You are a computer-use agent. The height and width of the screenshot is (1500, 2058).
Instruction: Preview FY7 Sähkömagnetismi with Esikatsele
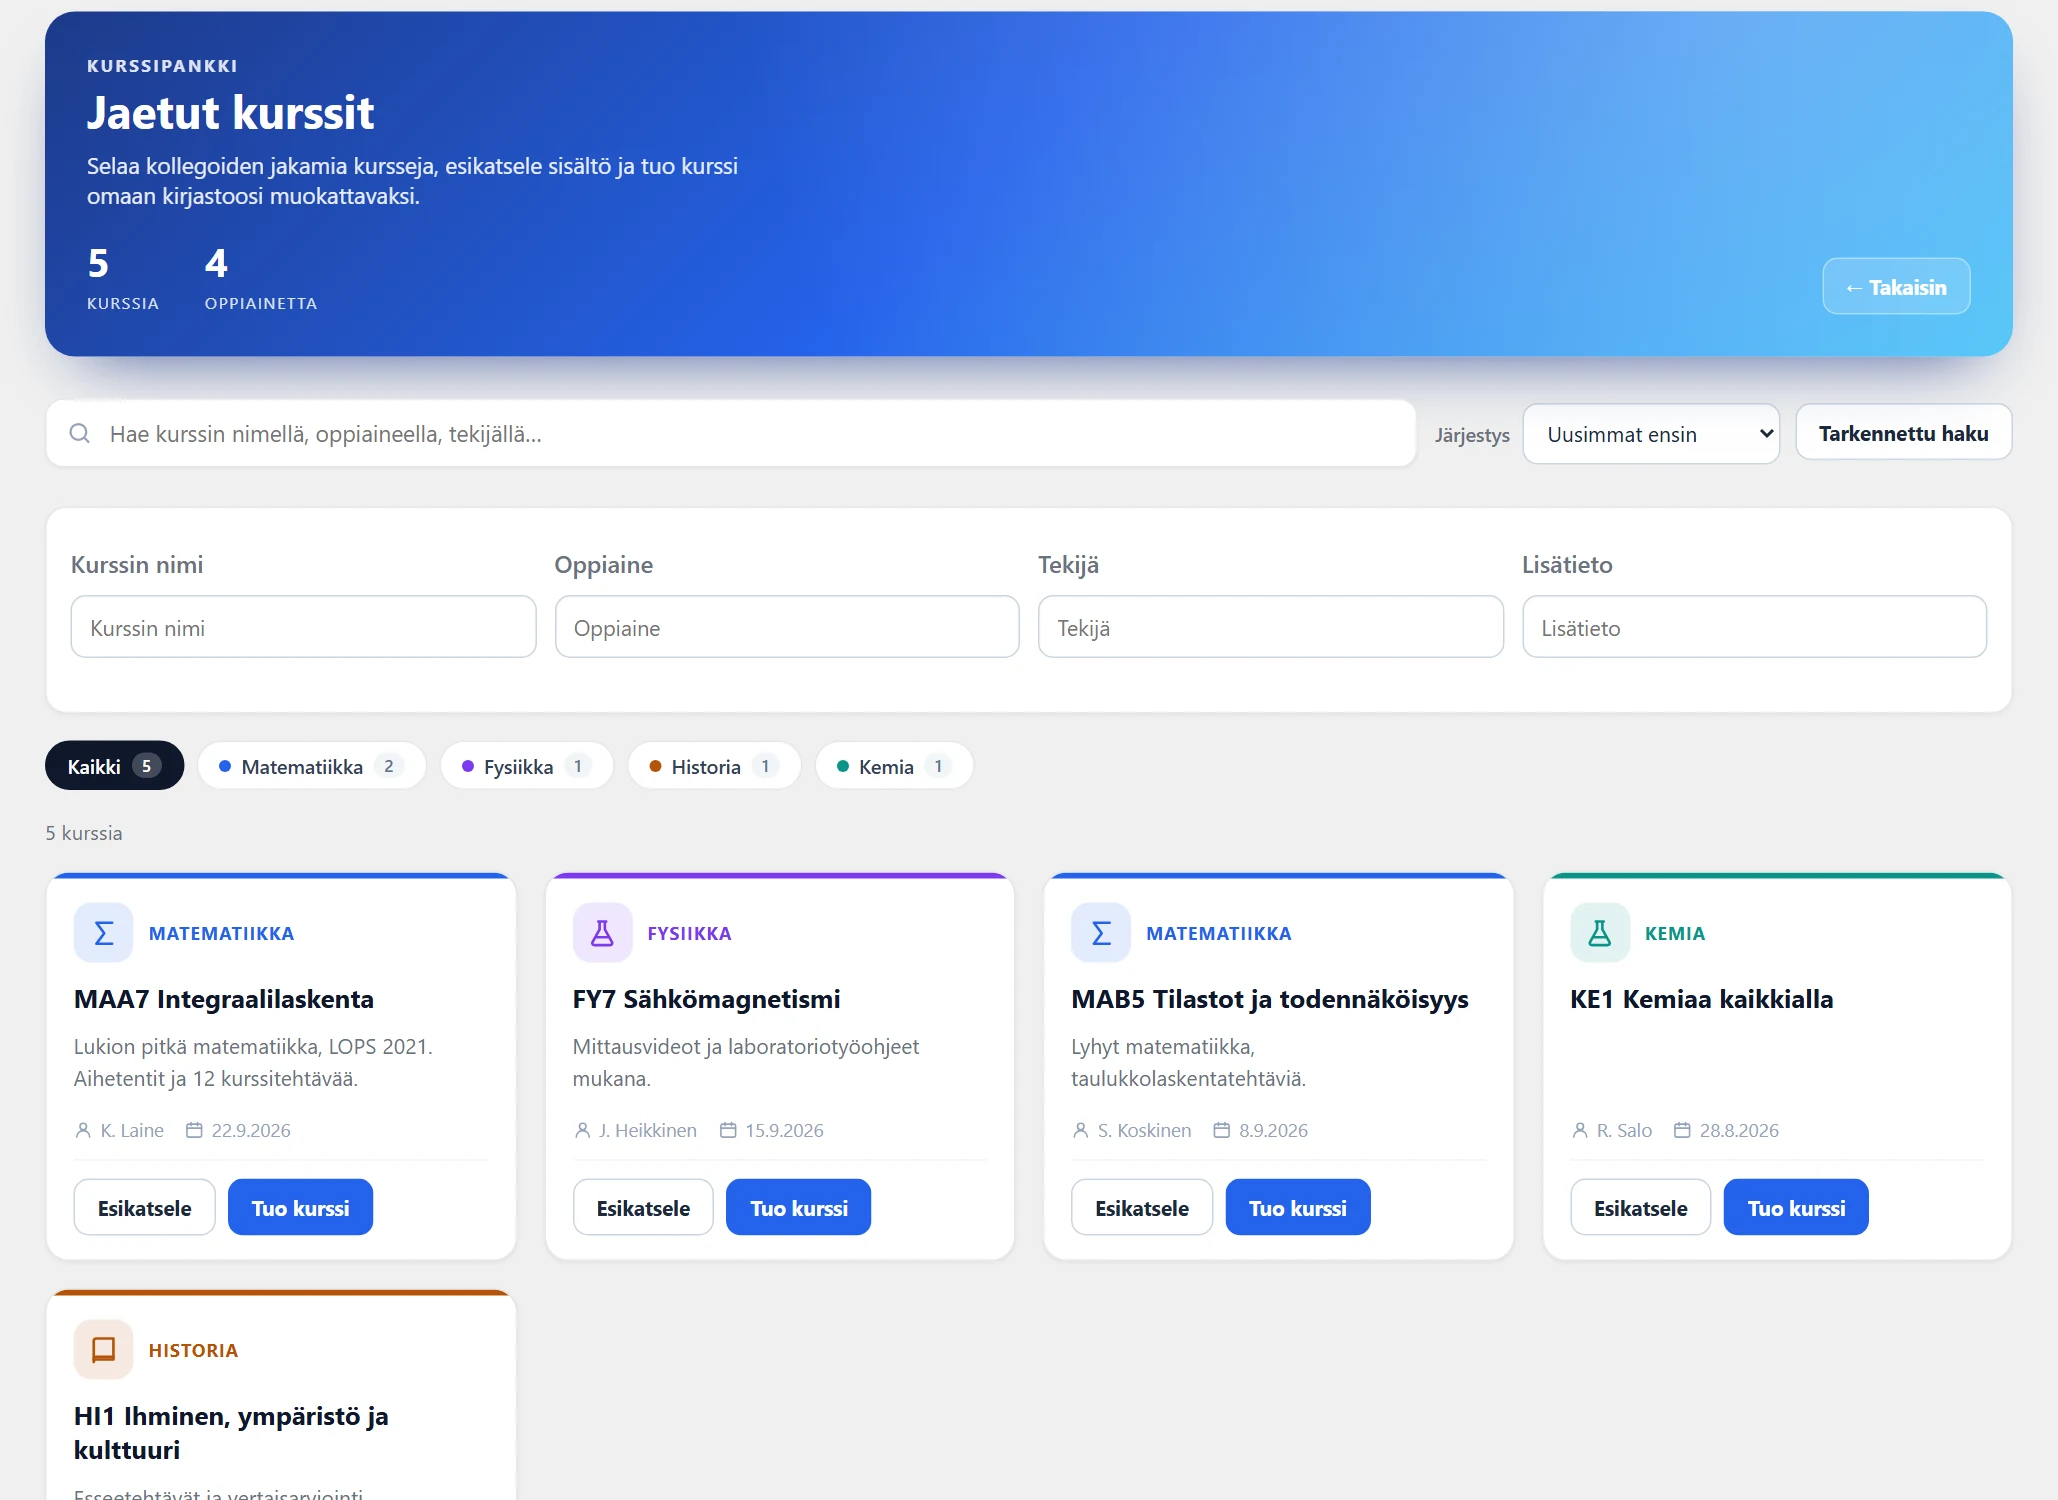643,1207
